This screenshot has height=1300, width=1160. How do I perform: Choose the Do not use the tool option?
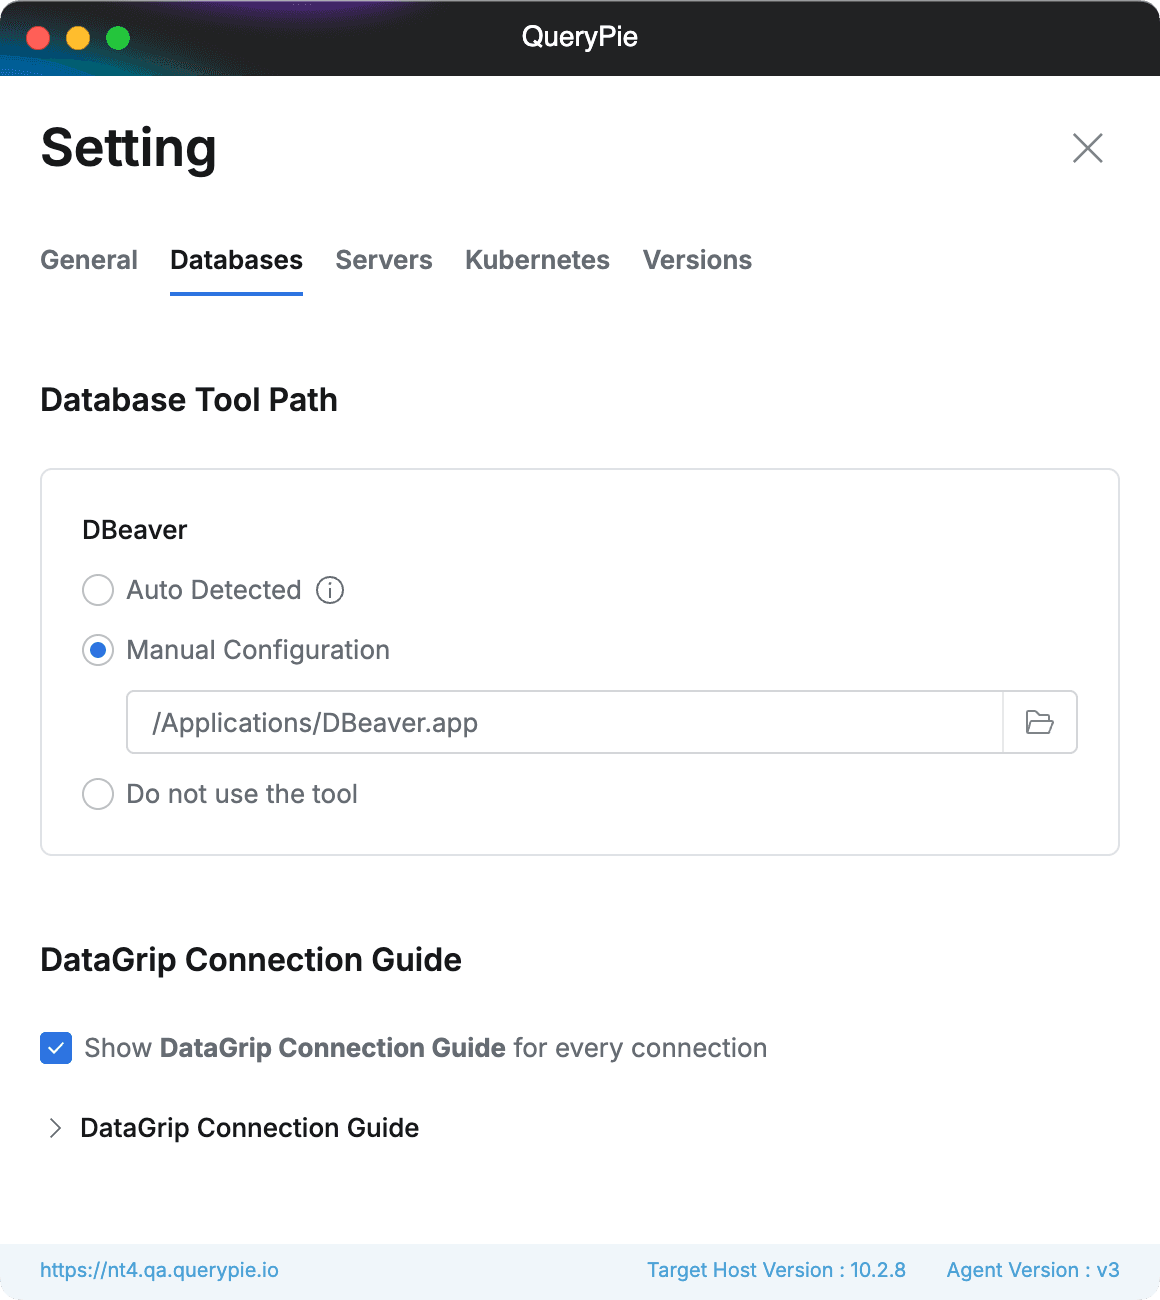[x=98, y=794]
